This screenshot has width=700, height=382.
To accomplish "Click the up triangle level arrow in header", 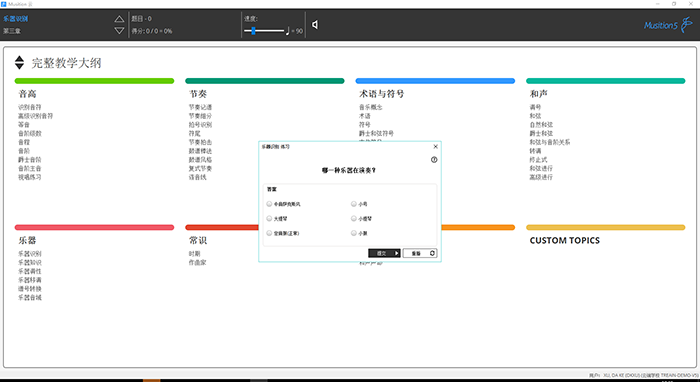I will [x=119, y=19].
